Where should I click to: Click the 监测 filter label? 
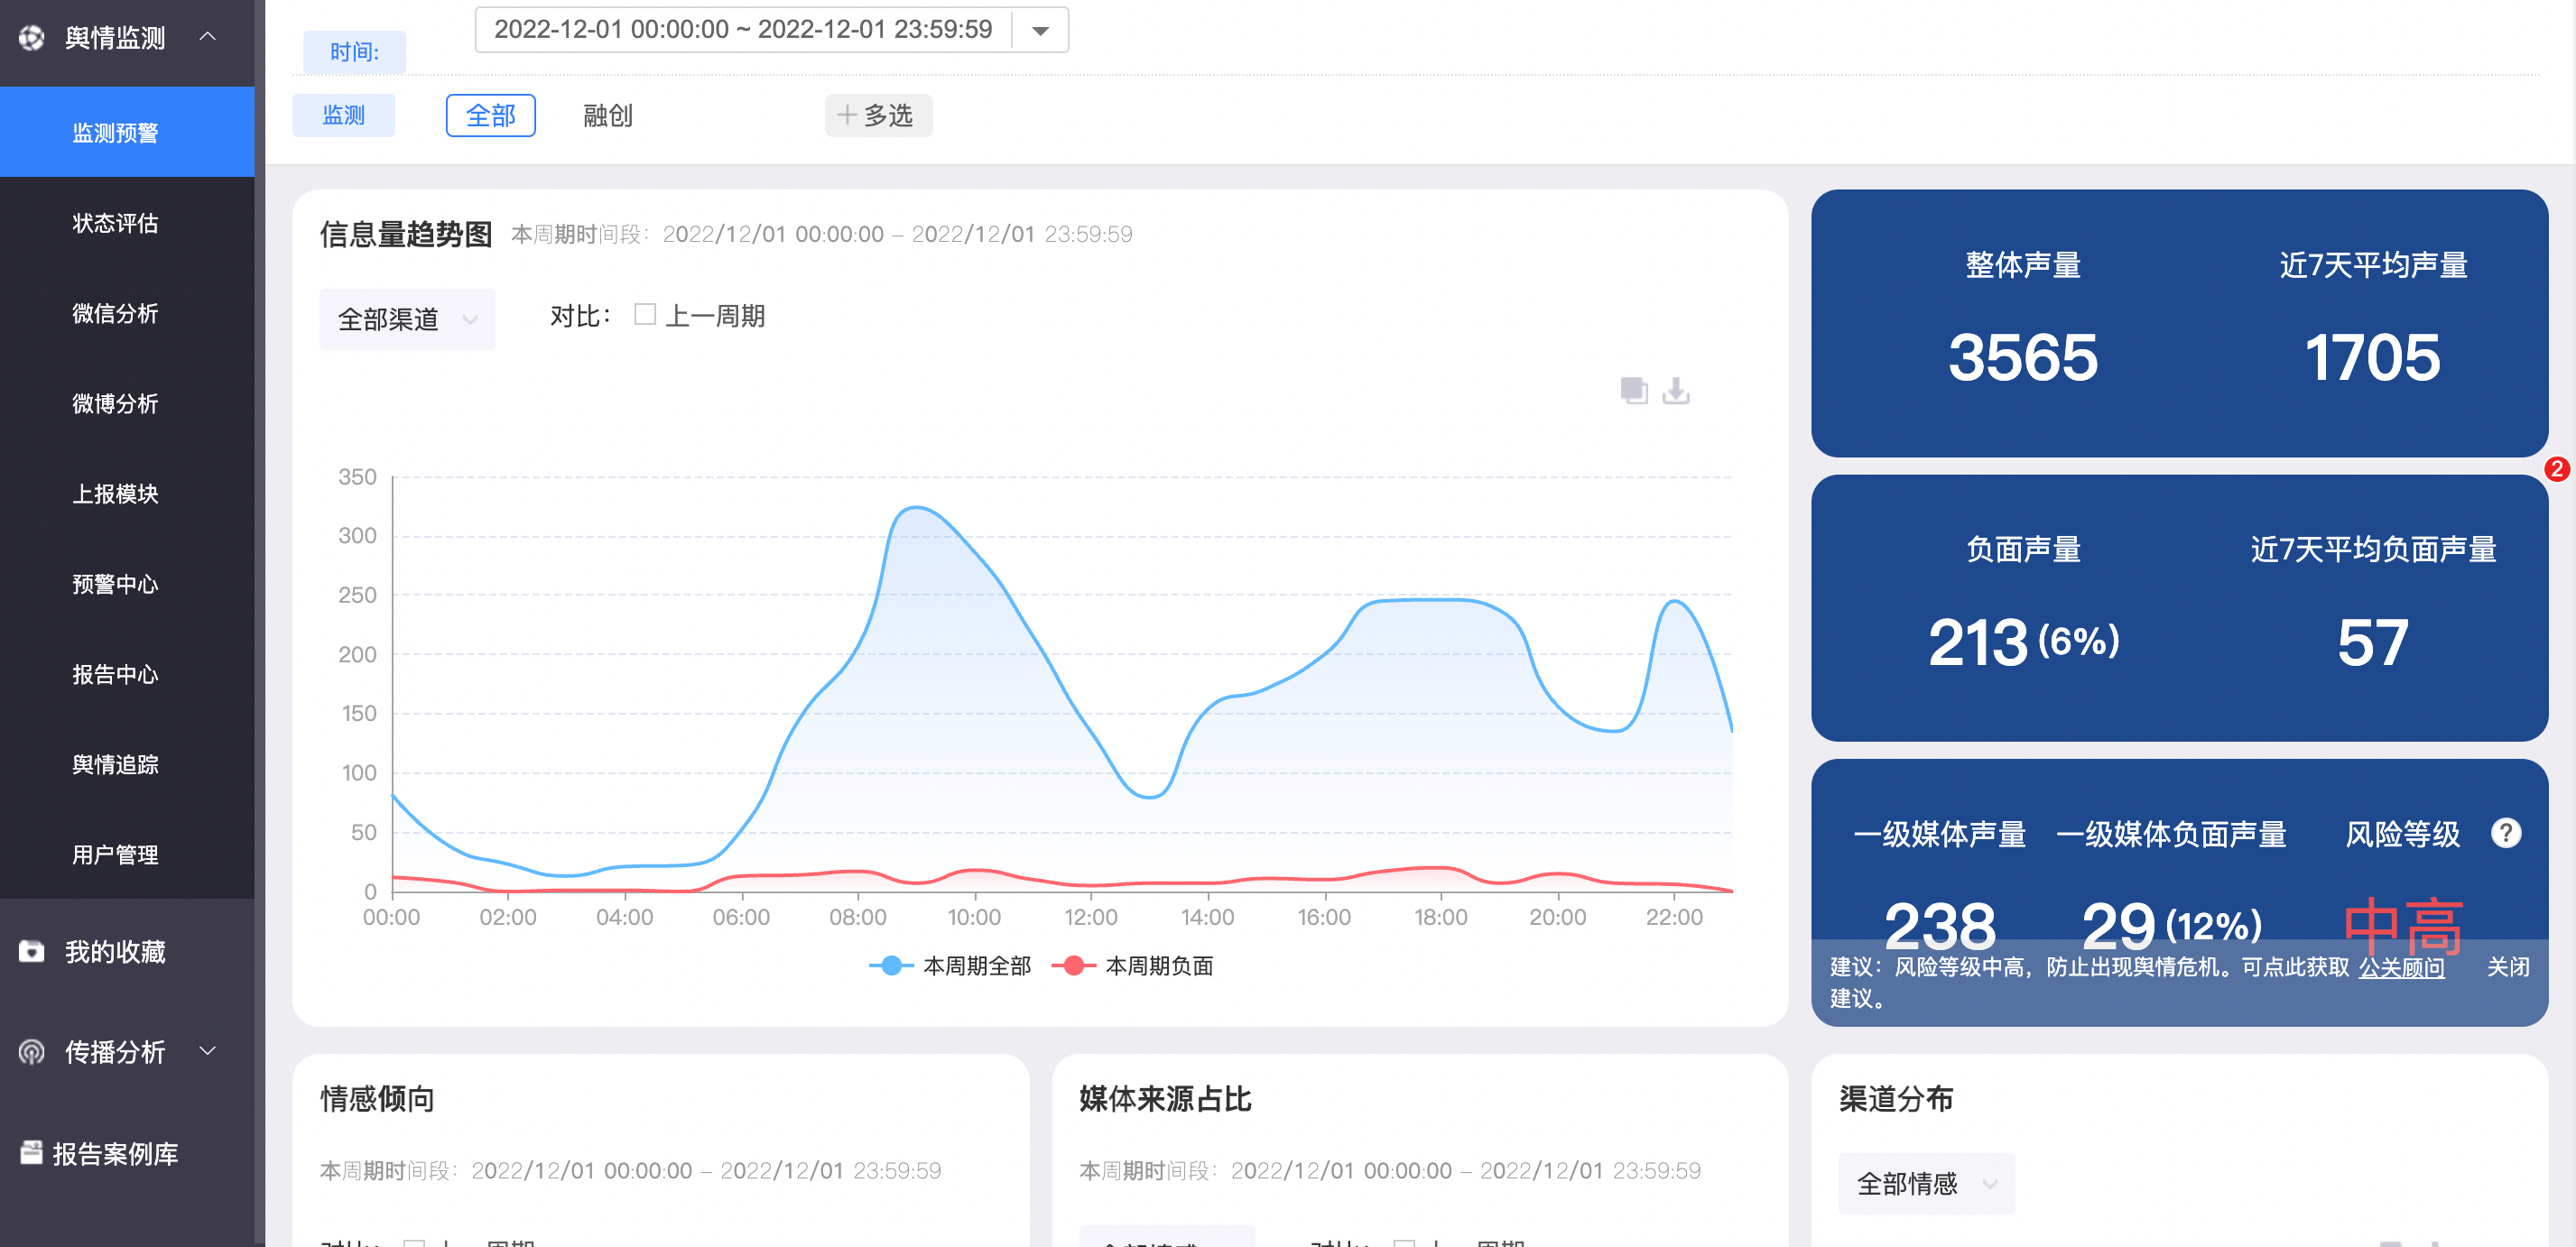pos(343,115)
